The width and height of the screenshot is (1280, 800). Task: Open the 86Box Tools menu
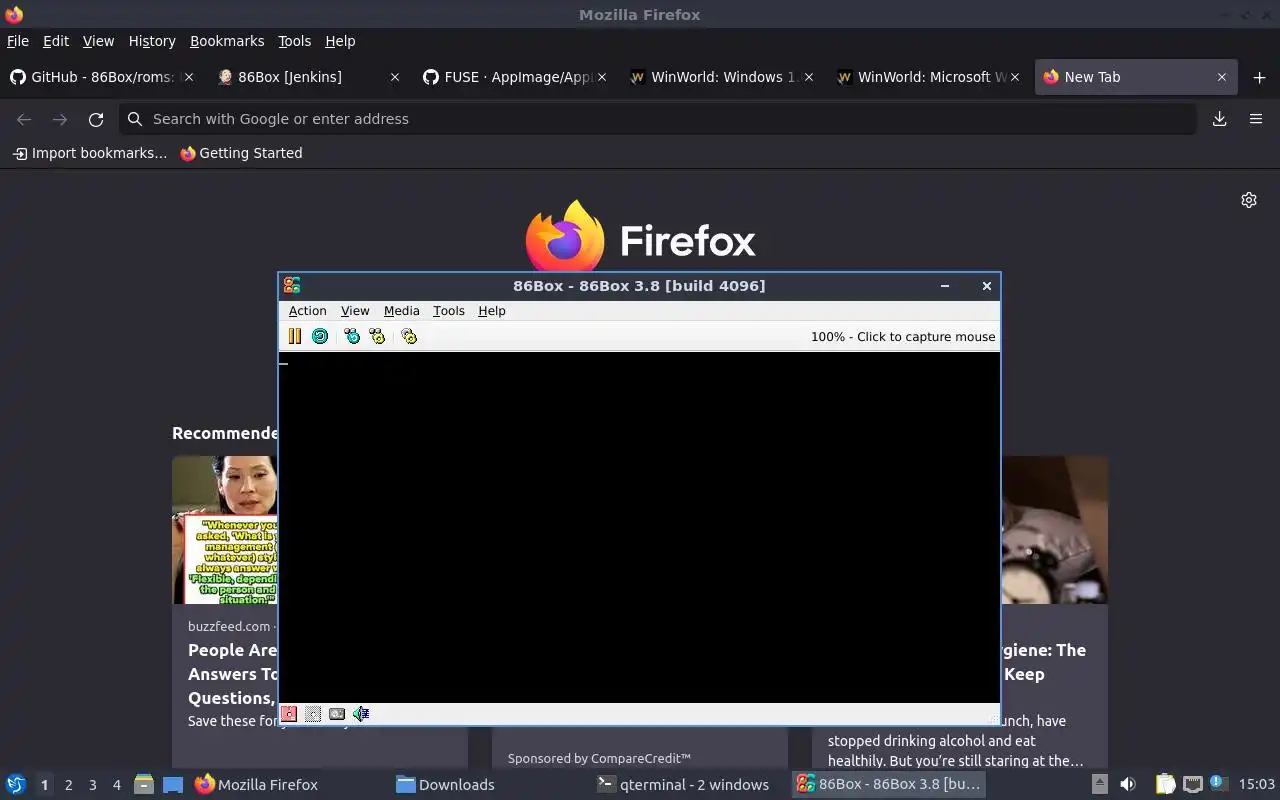449,311
